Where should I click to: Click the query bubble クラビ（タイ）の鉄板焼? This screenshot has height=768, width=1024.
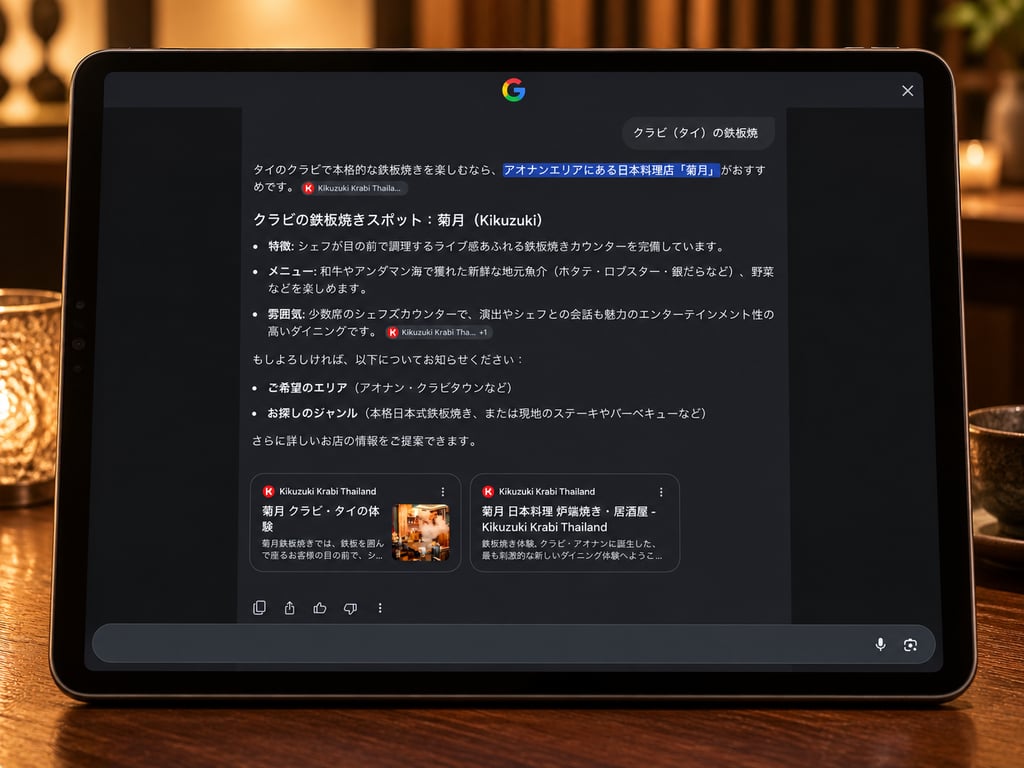coord(696,133)
